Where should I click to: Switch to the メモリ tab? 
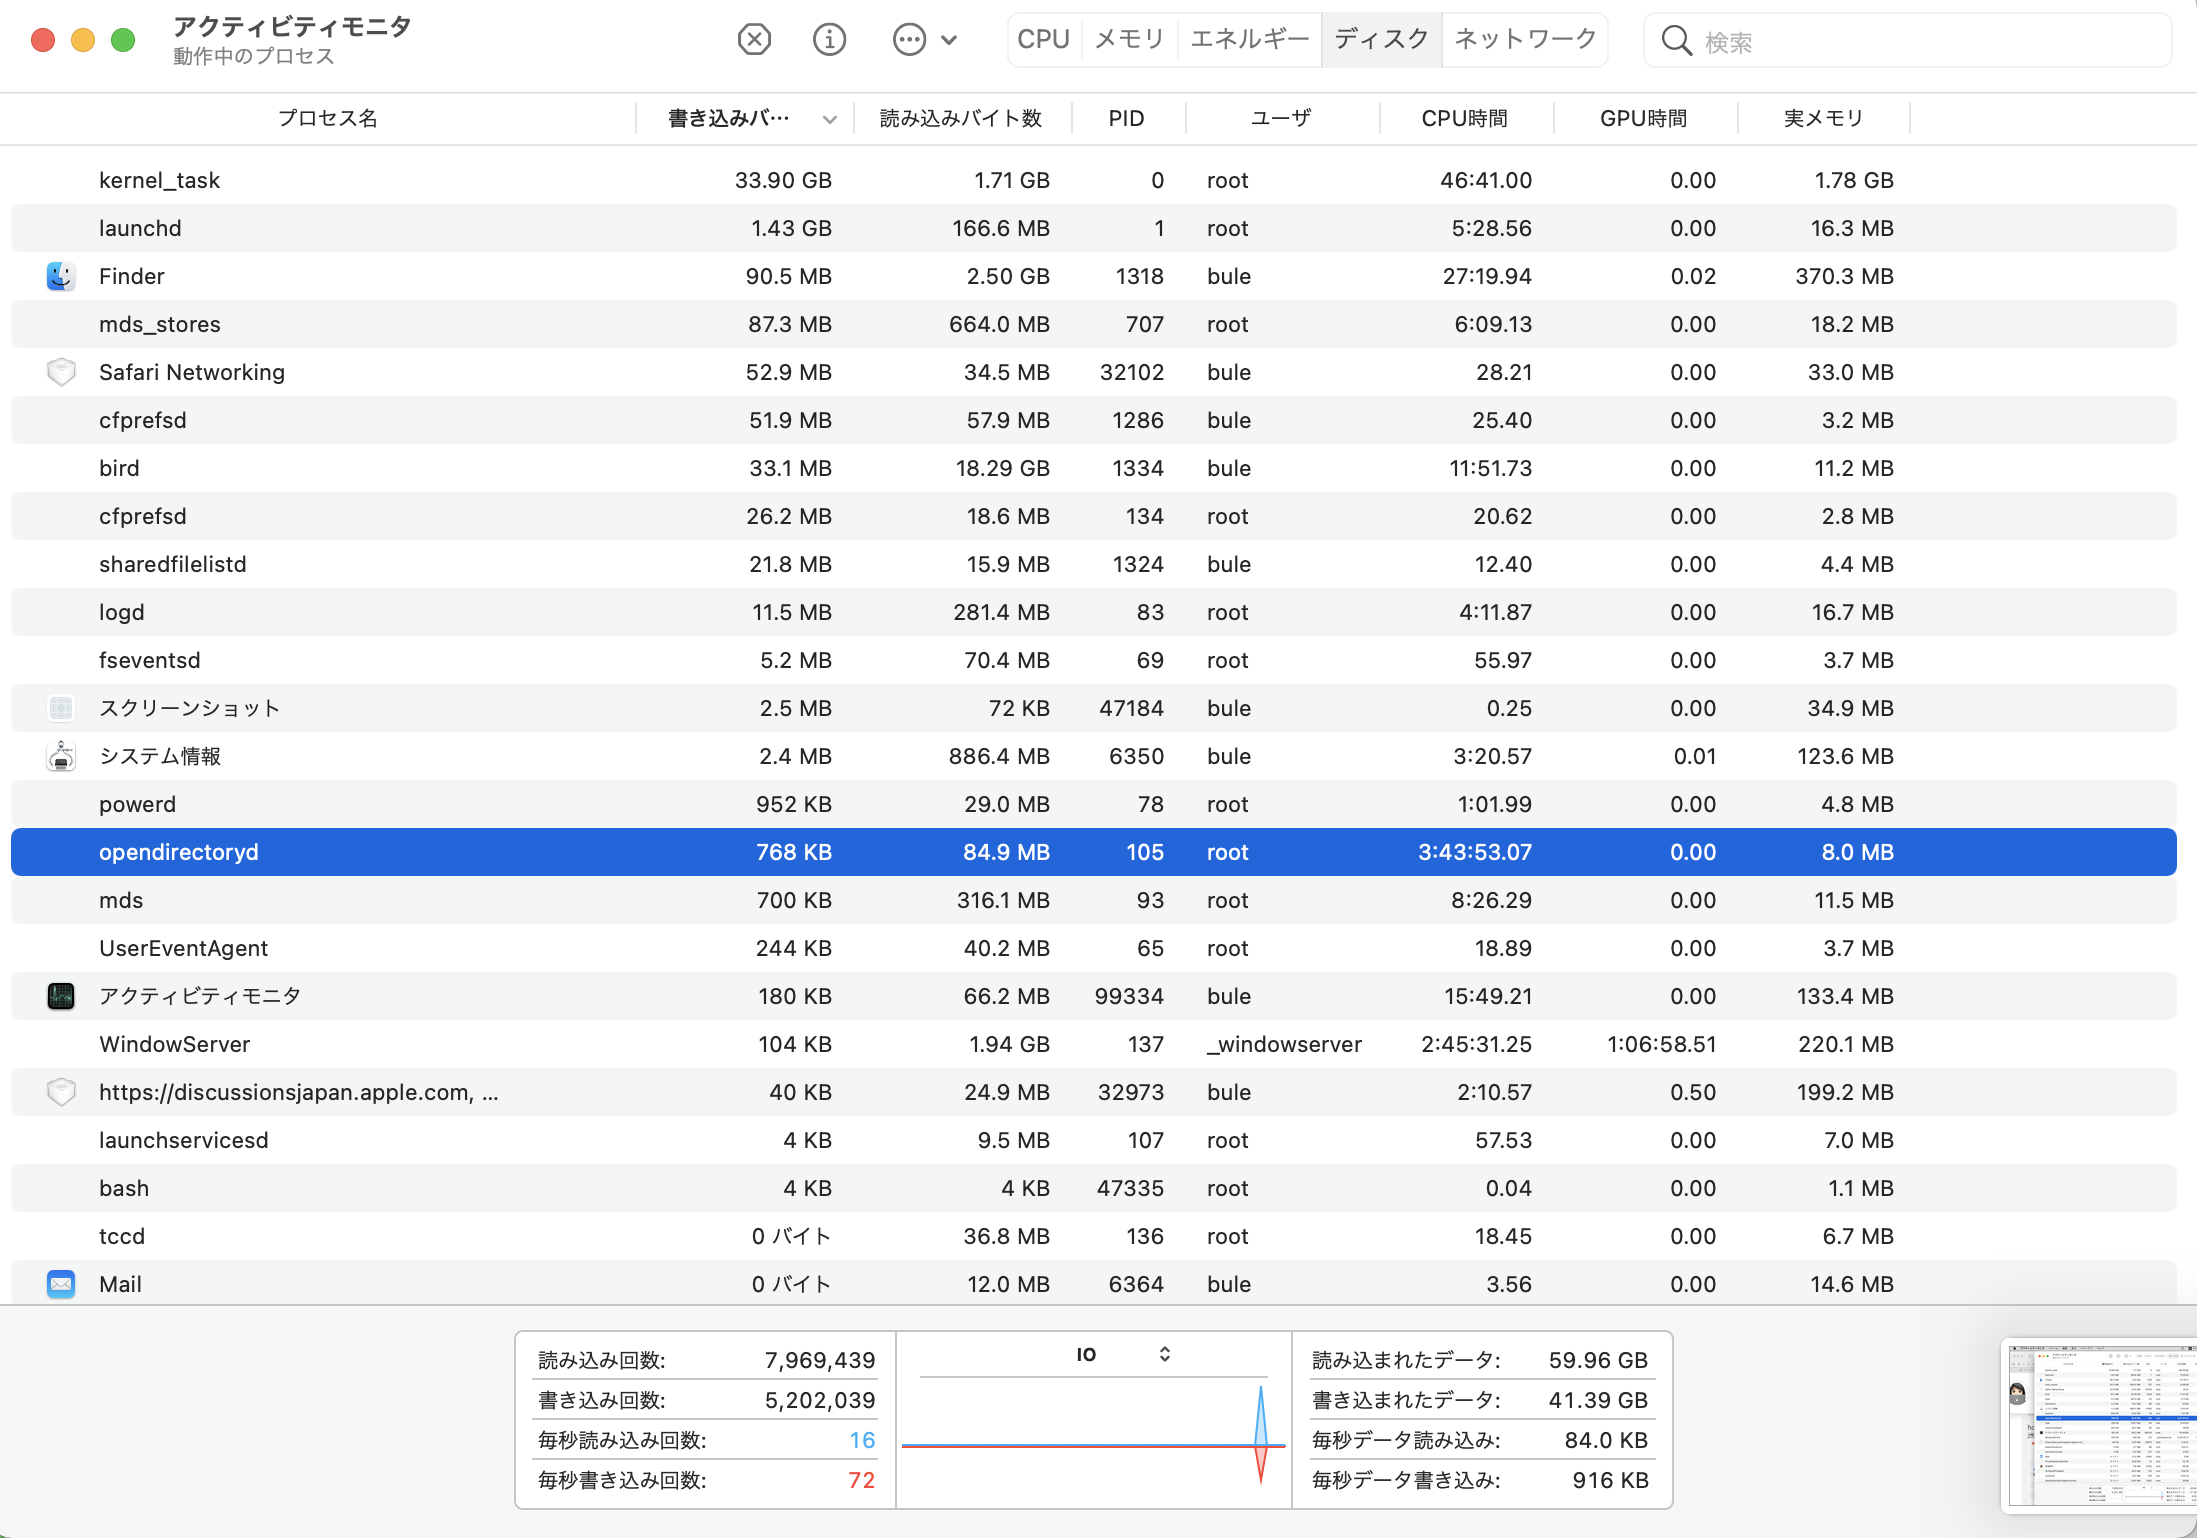pyautogui.click(x=1129, y=39)
